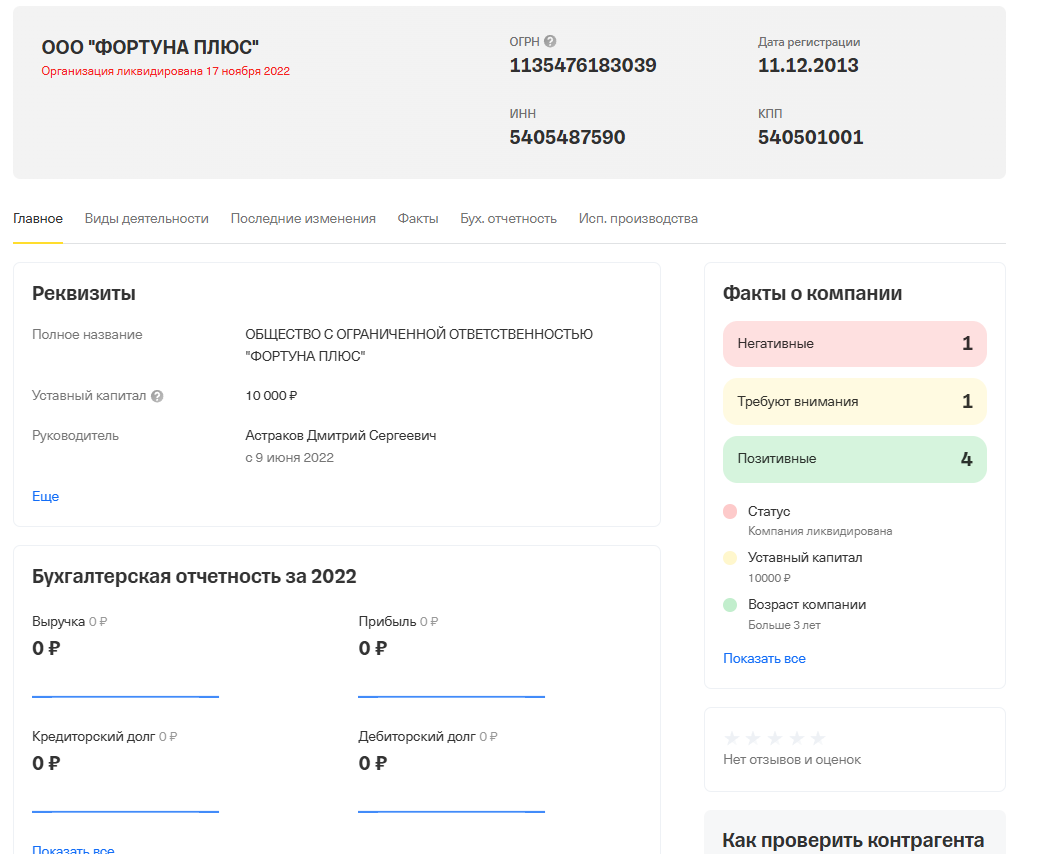Open the Позитивные facts badge
Viewport: 1063px width, 854px height.
click(x=854, y=458)
